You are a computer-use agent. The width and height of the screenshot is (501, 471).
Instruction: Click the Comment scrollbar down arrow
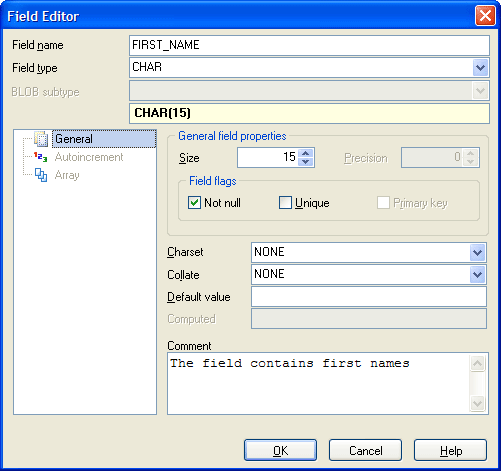[x=477, y=404]
